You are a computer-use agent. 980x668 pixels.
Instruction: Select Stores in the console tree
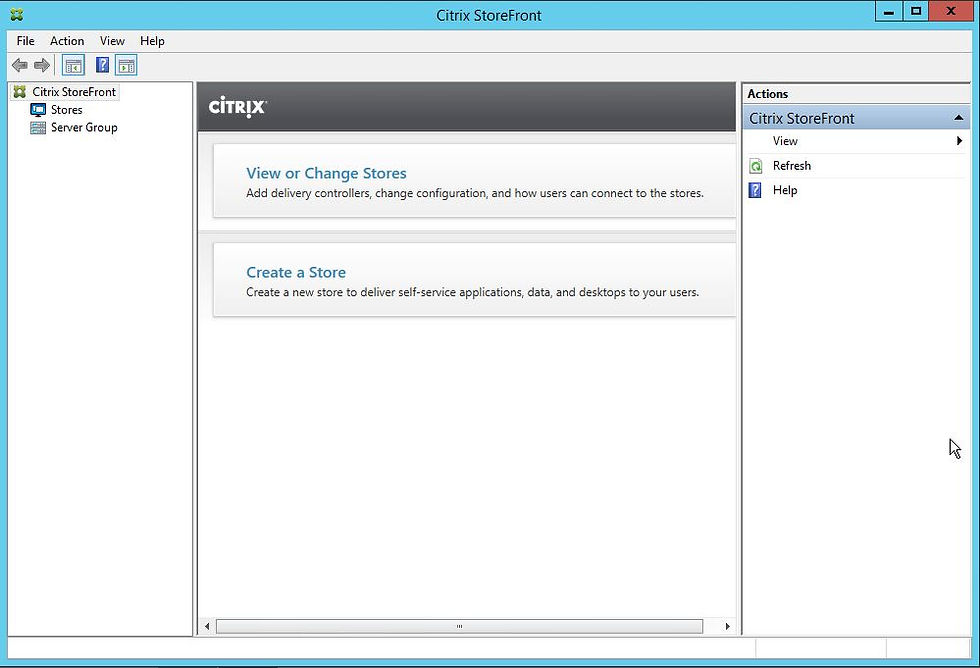pos(66,110)
